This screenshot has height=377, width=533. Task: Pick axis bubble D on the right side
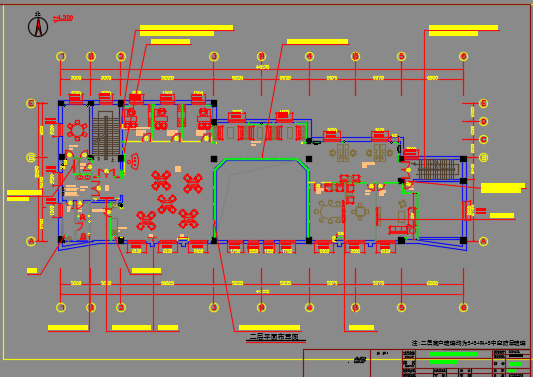coord(483,121)
